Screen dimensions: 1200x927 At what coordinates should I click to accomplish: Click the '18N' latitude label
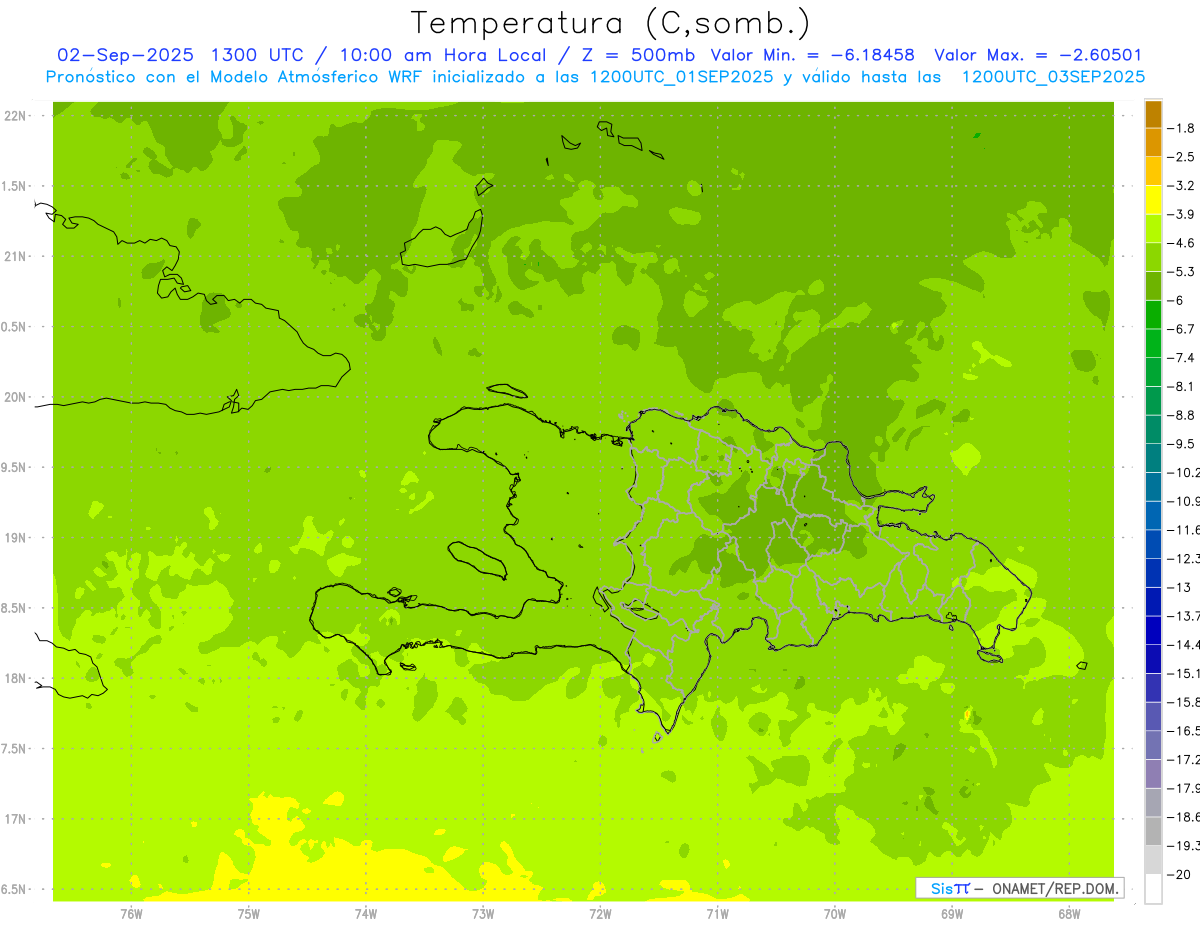point(14,679)
